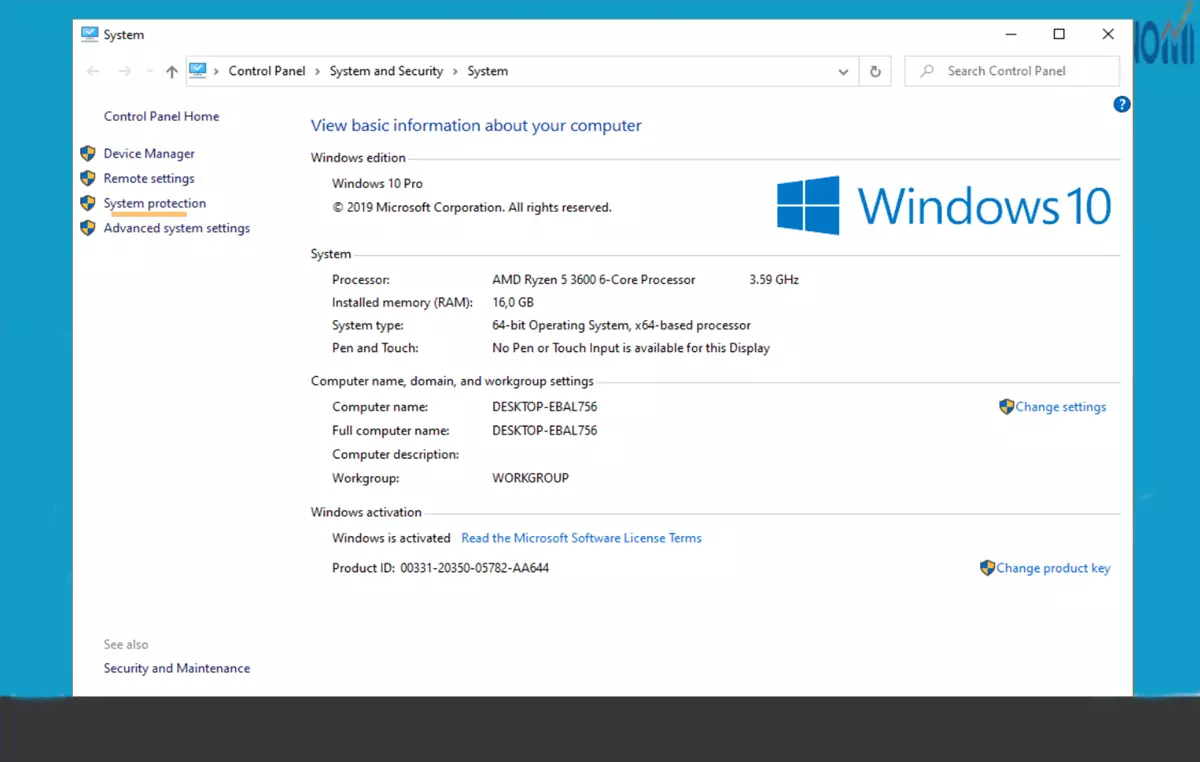
Task: Click the Windows 10 Pro edition text
Action: 377,183
